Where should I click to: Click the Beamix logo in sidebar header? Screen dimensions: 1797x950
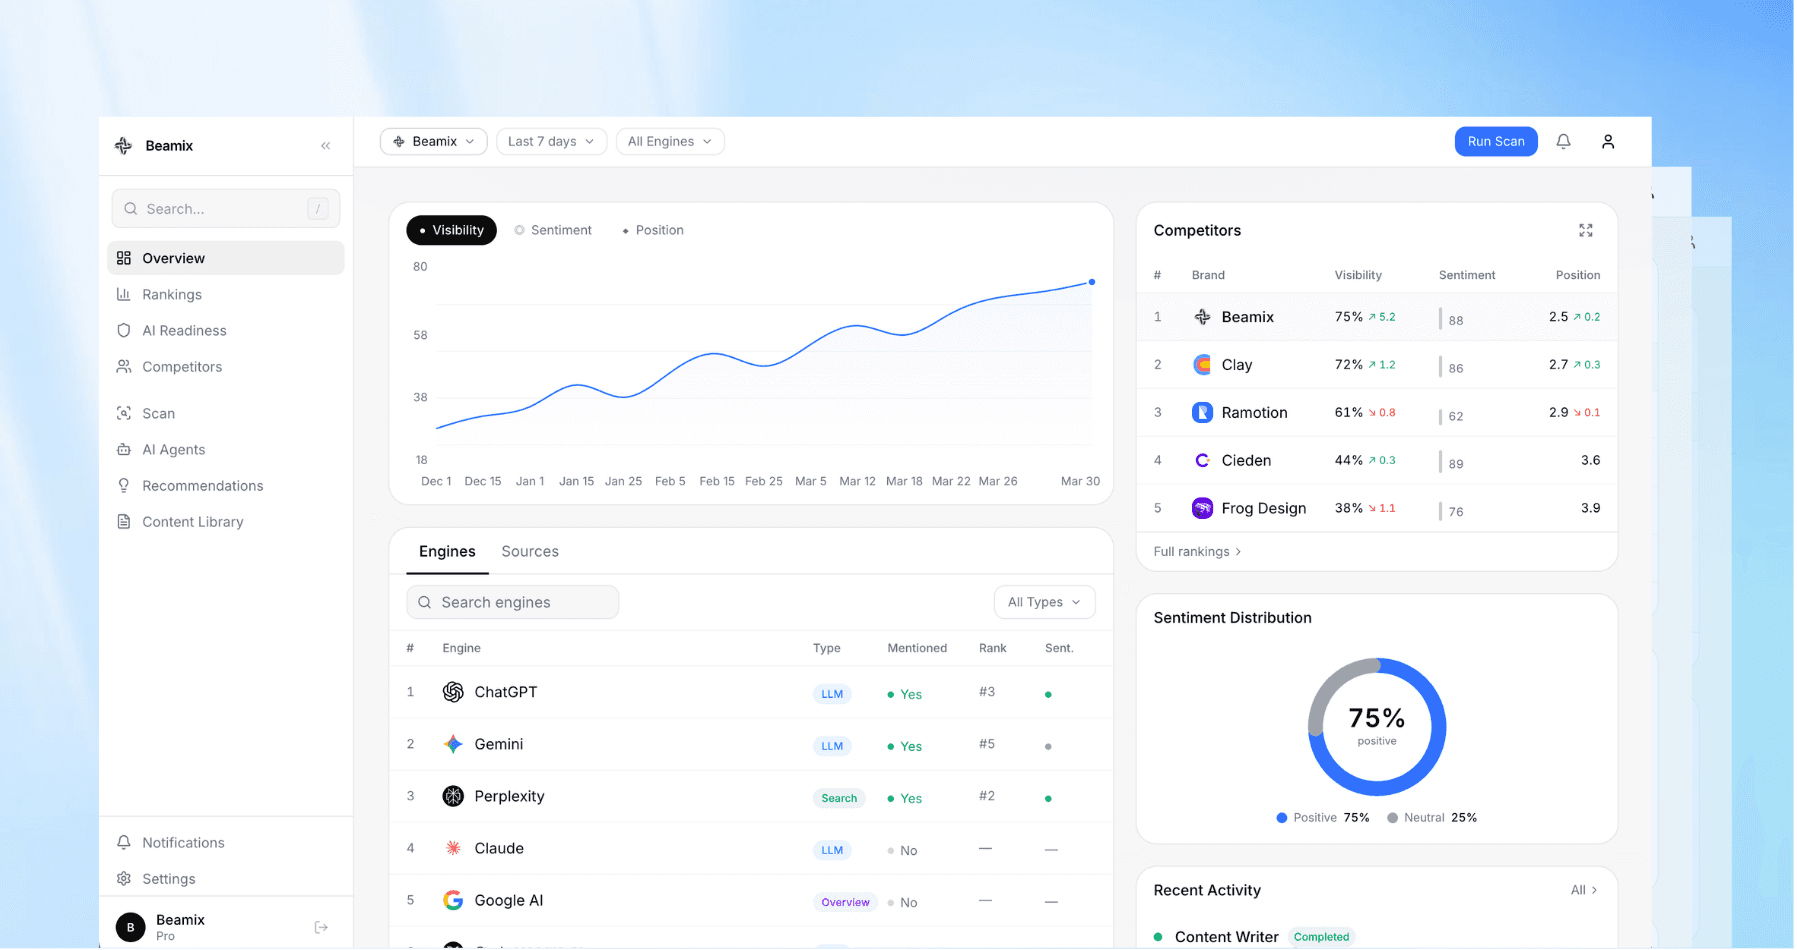coord(124,146)
